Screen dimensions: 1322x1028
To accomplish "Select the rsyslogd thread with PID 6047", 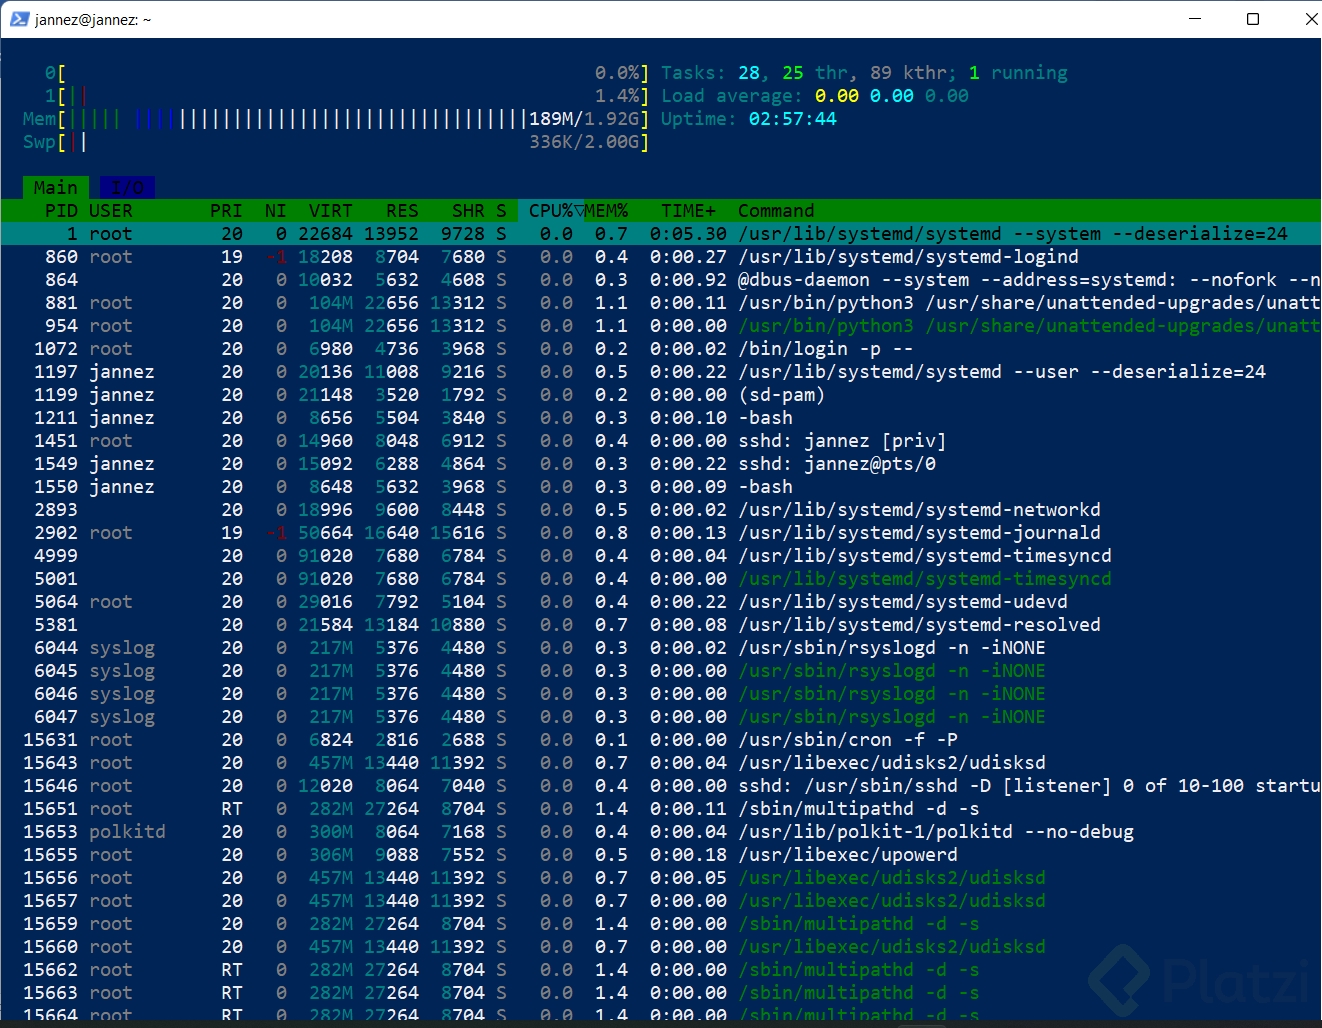I will (661, 717).
